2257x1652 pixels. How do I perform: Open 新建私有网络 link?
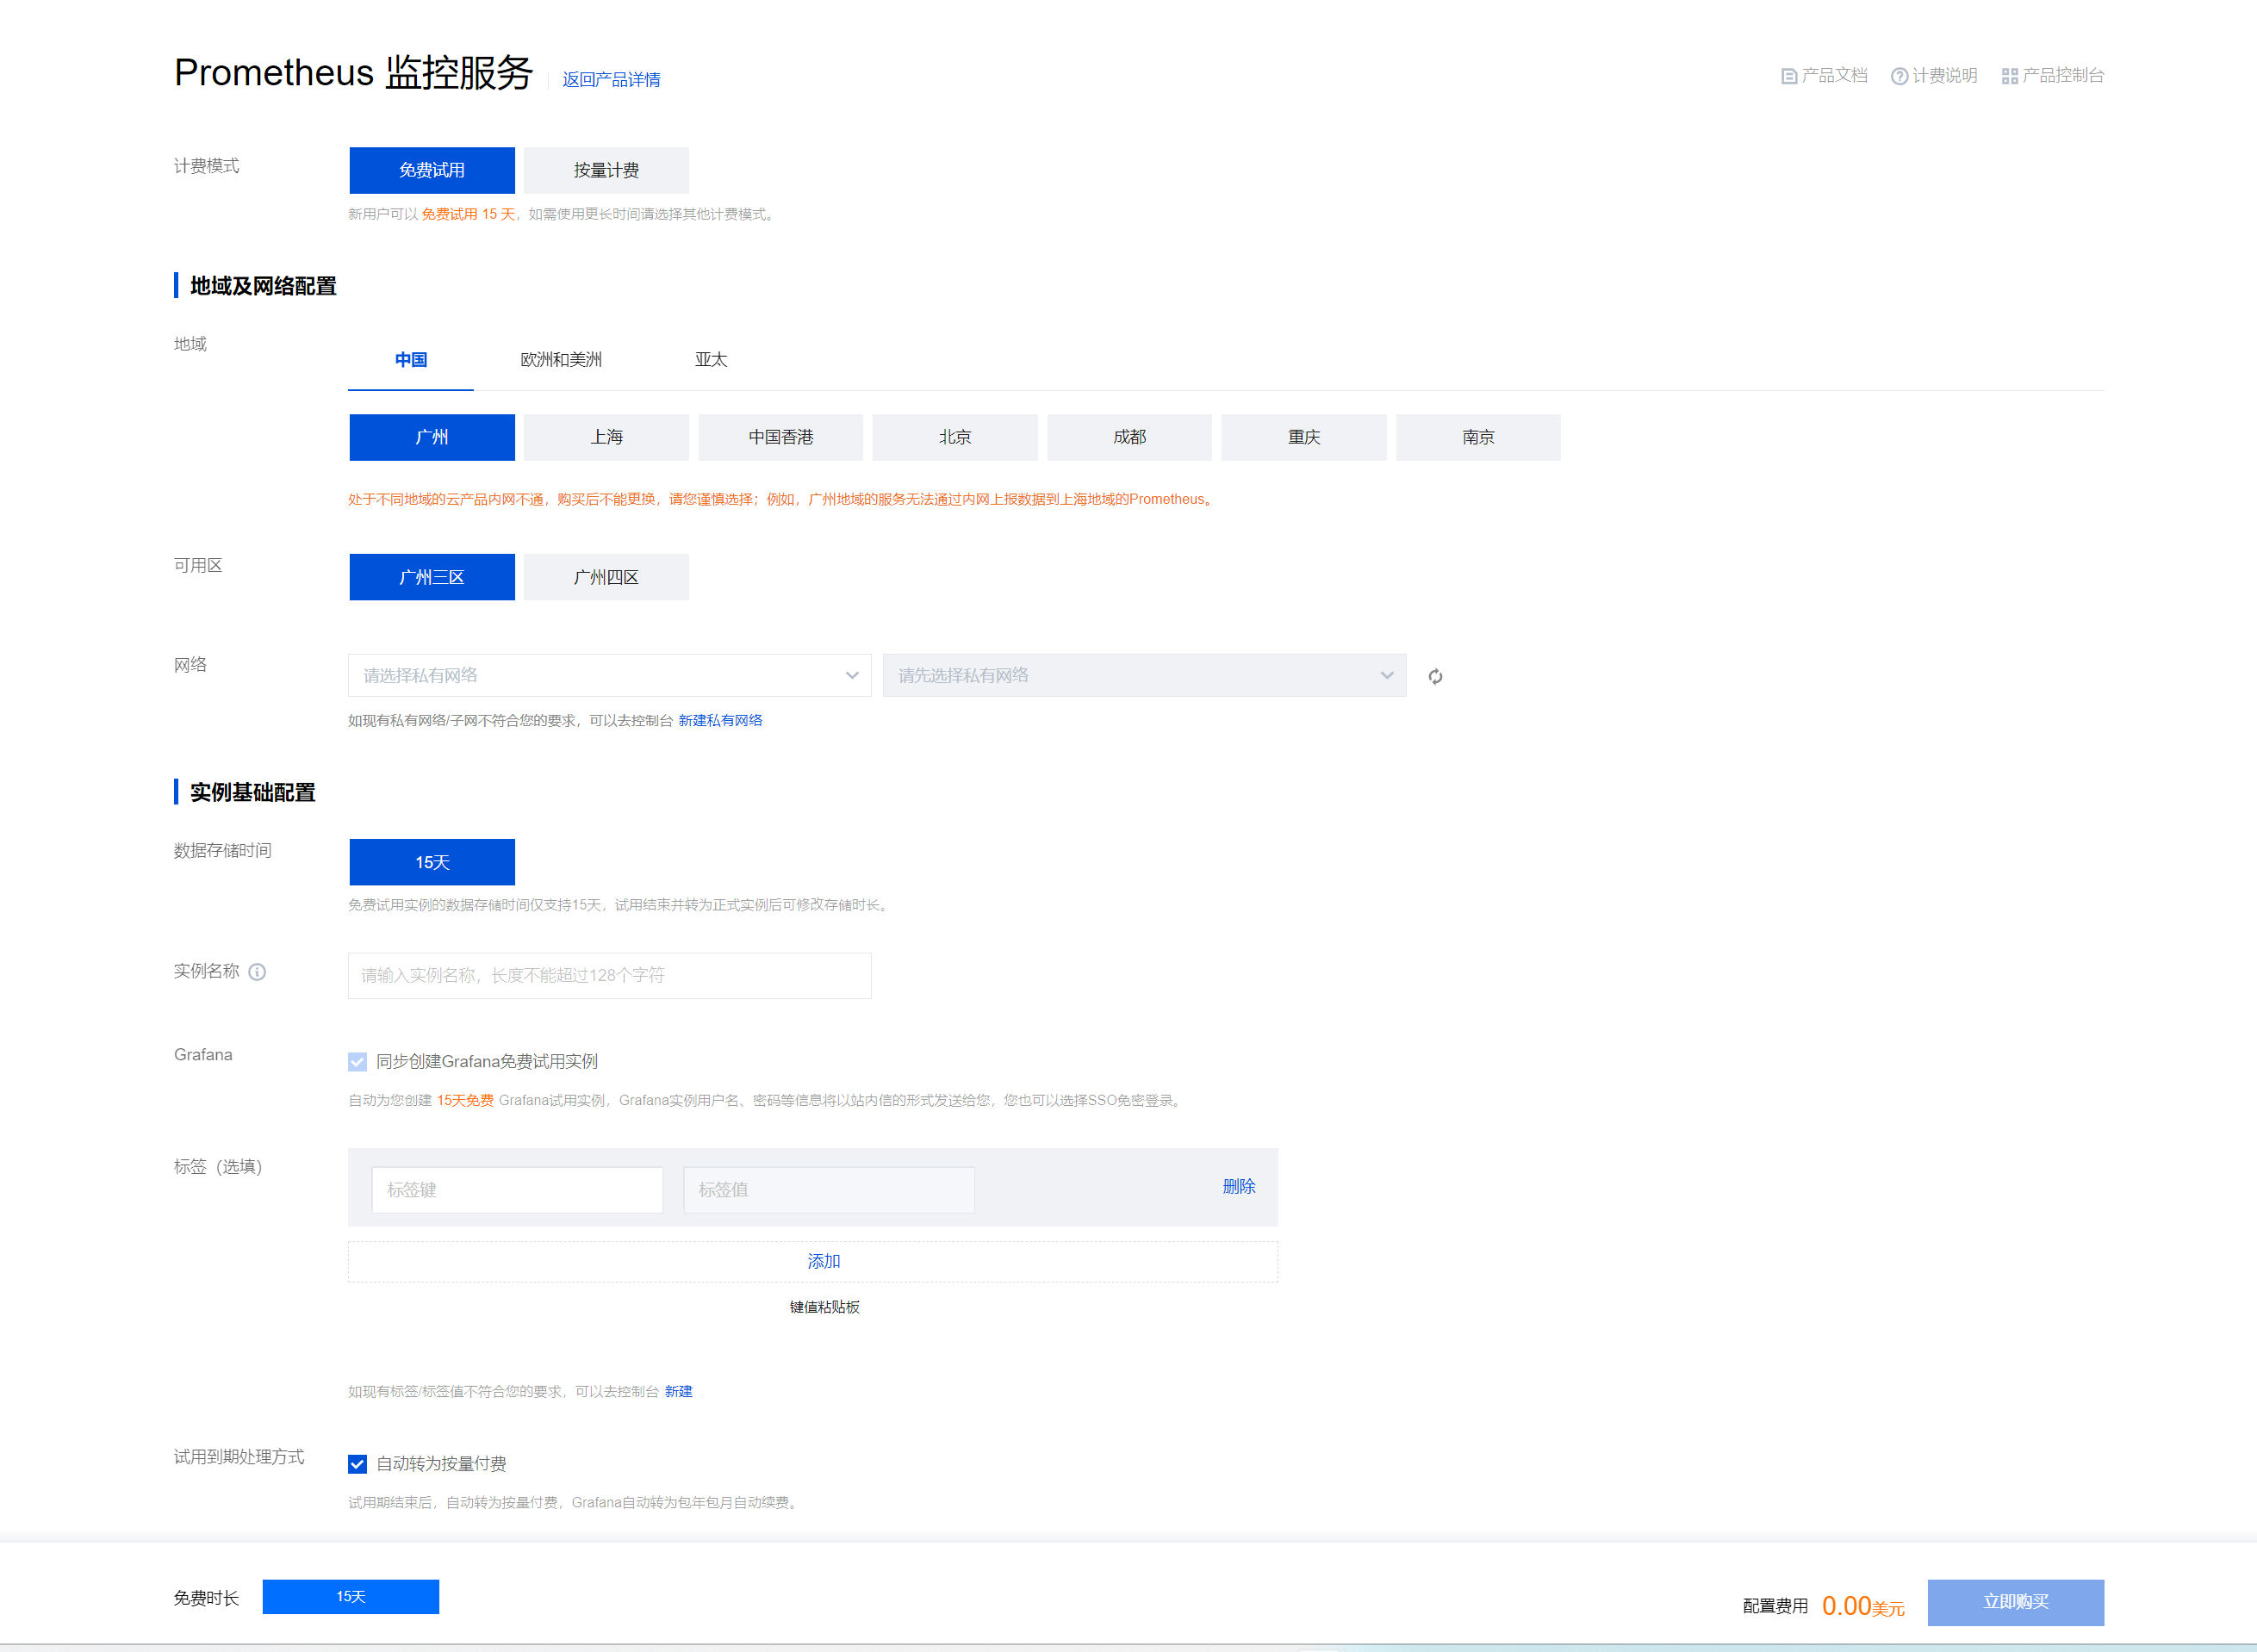(x=720, y=721)
